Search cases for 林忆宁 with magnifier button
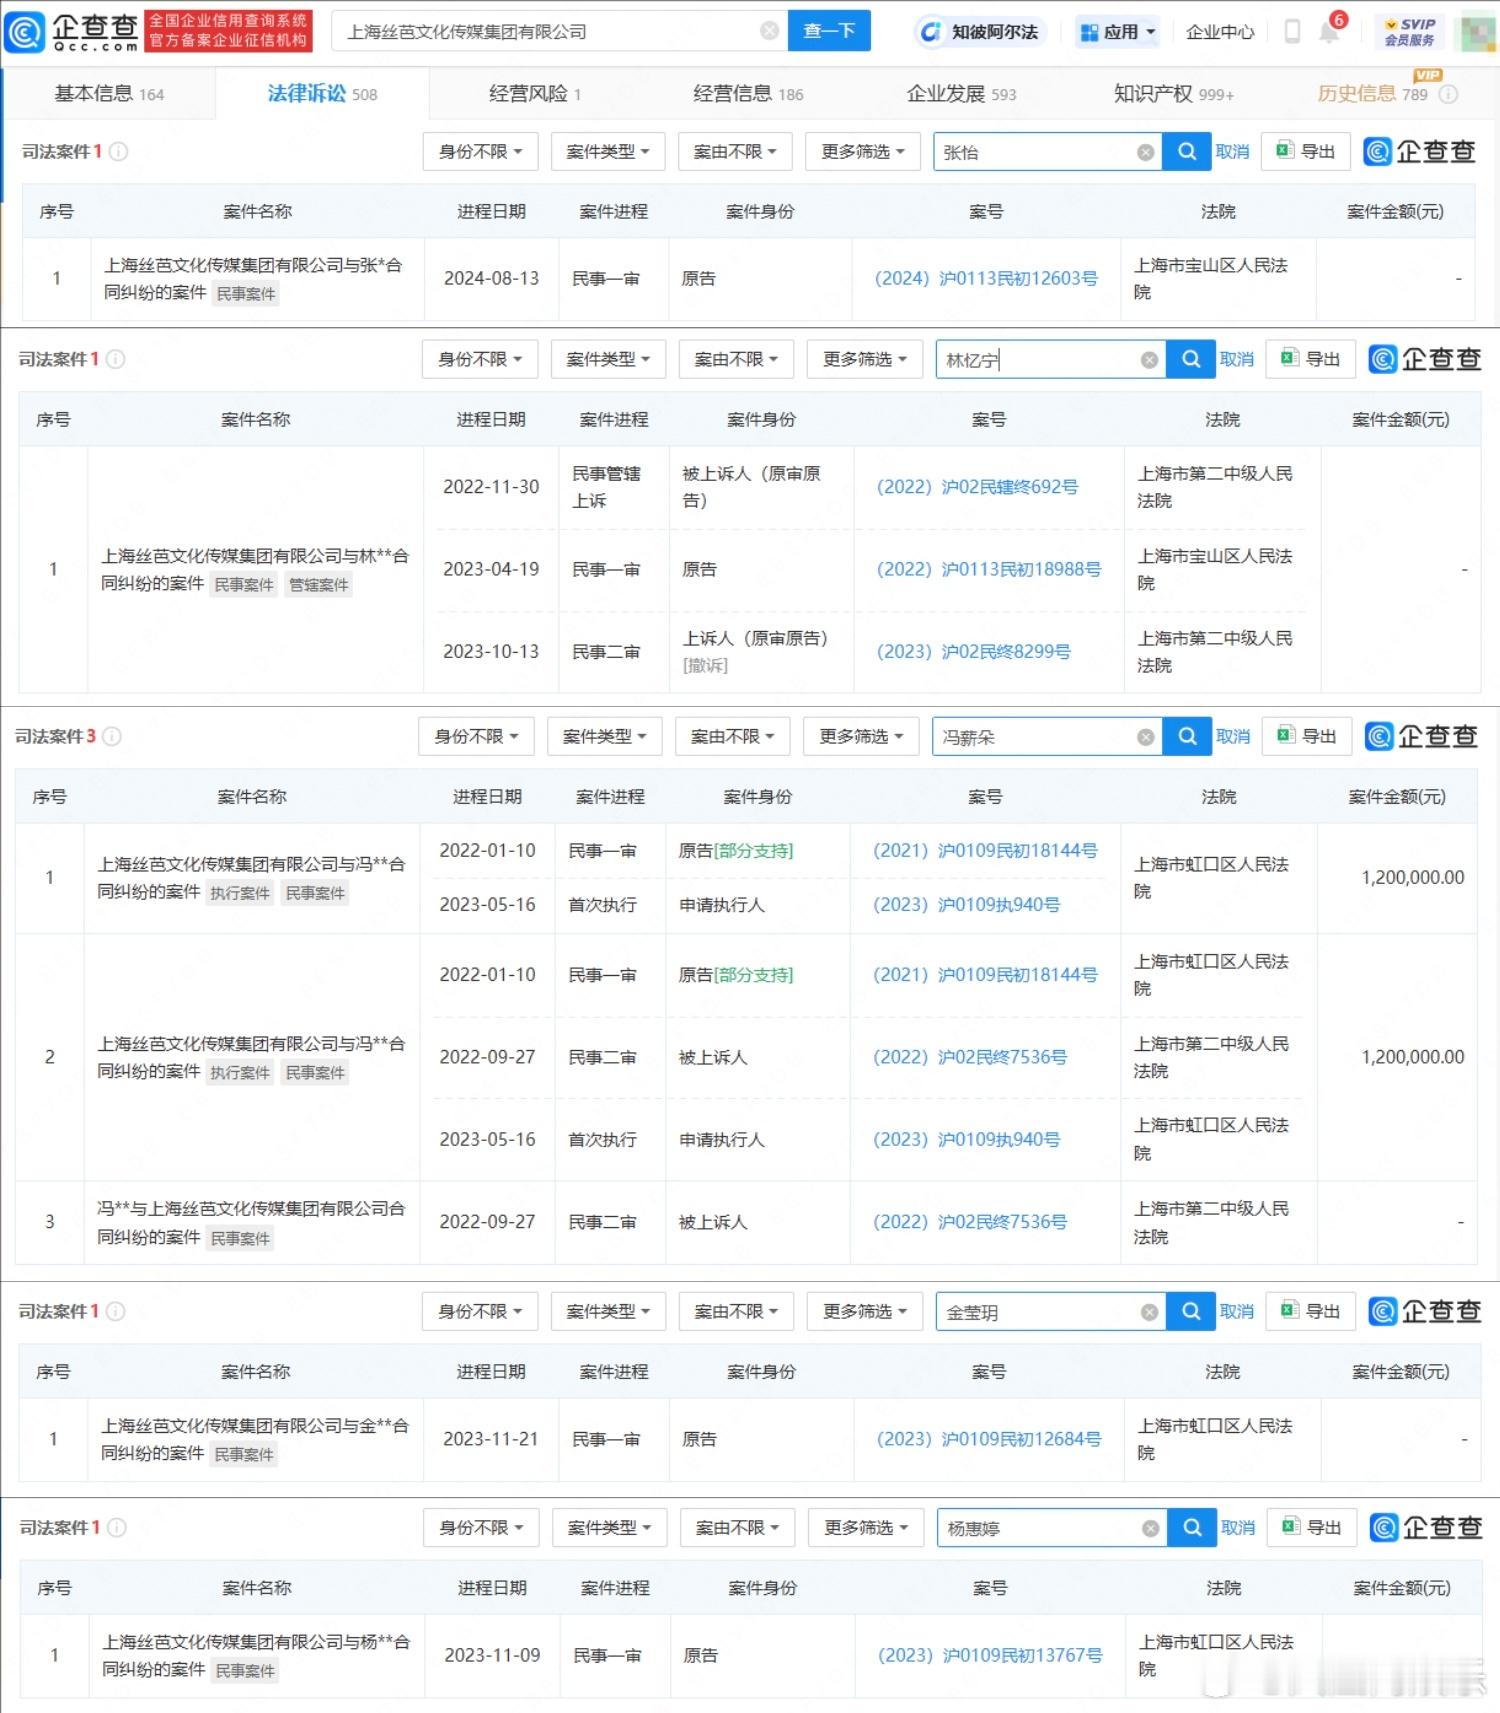This screenshot has width=1500, height=1713. (1191, 359)
